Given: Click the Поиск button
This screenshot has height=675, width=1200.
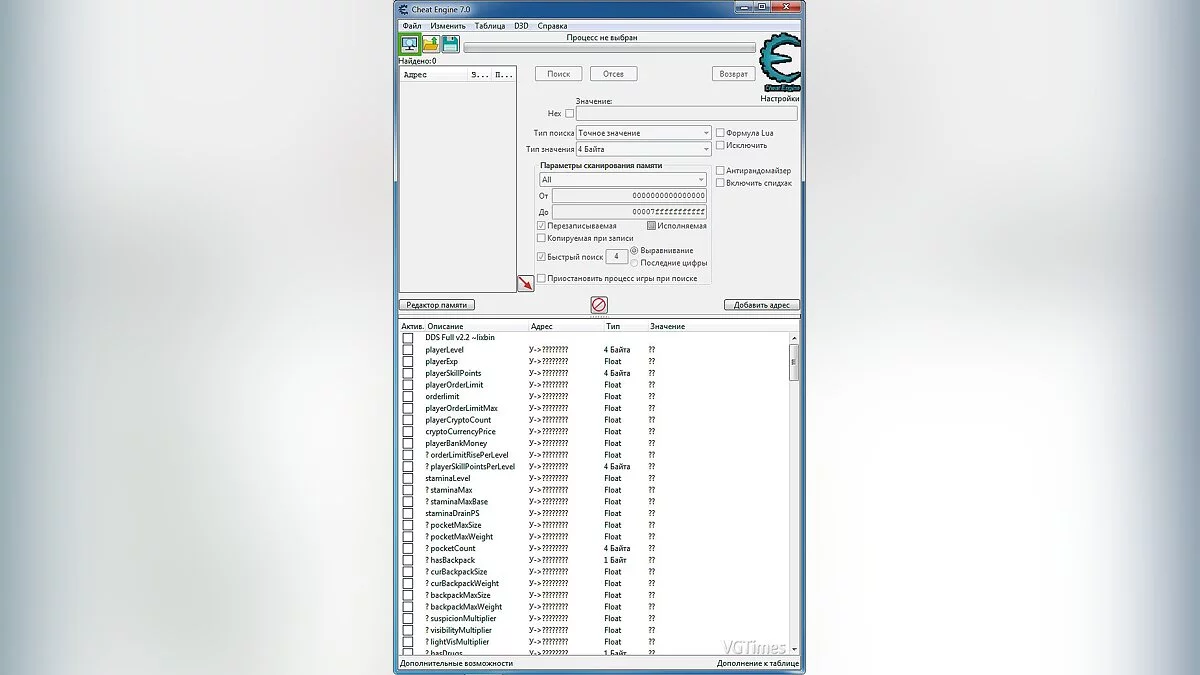Looking at the screenshot, I should point(559,73).
